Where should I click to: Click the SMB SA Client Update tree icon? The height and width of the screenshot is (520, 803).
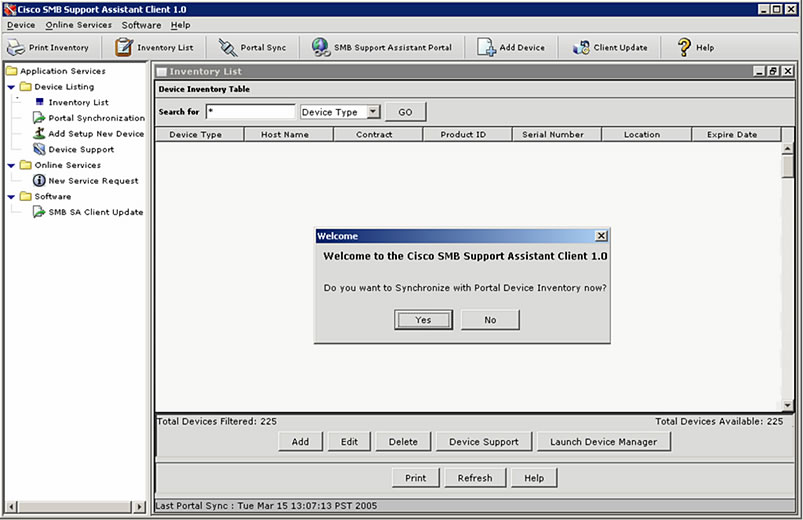click(x=39, y=212)
